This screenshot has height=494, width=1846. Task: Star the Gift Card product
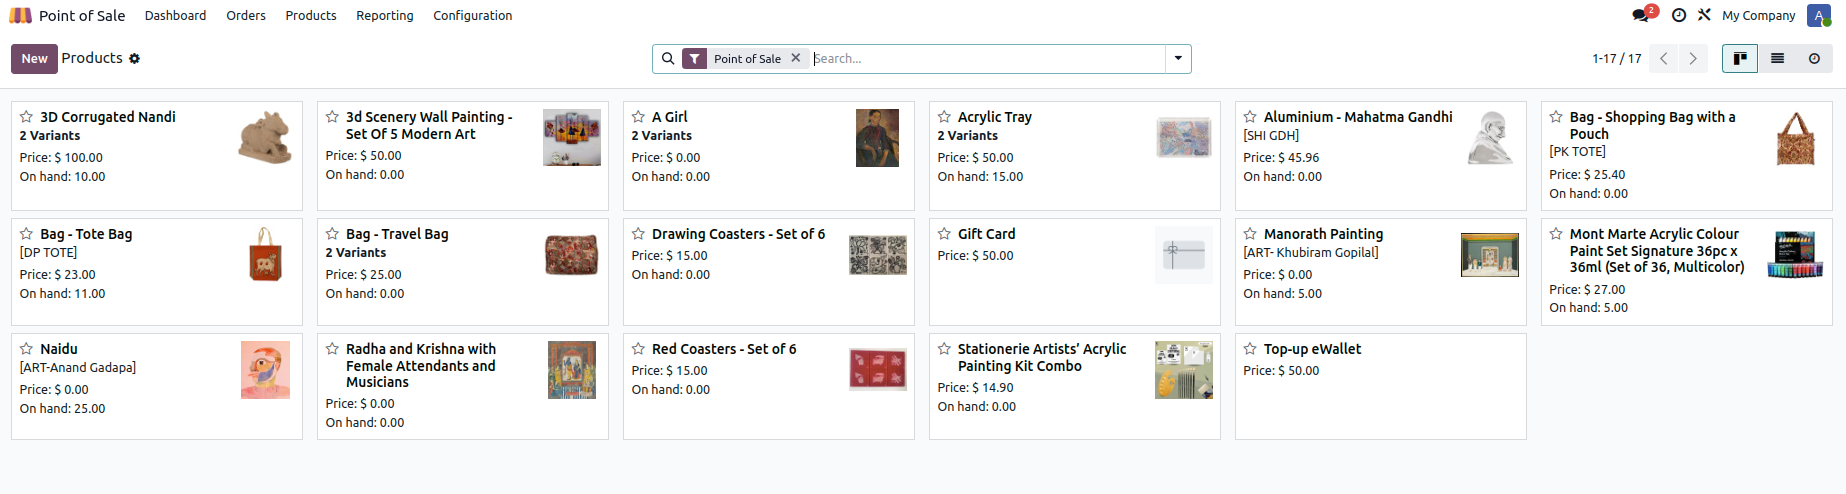(x=944, y=234)
